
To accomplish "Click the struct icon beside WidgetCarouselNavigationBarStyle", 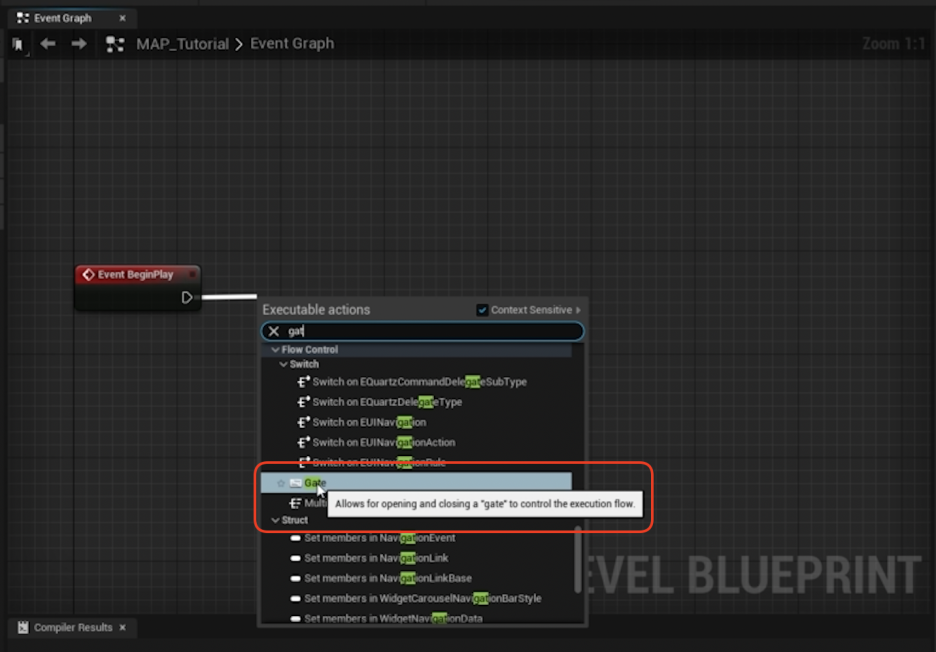I will (x=295, y=599).
